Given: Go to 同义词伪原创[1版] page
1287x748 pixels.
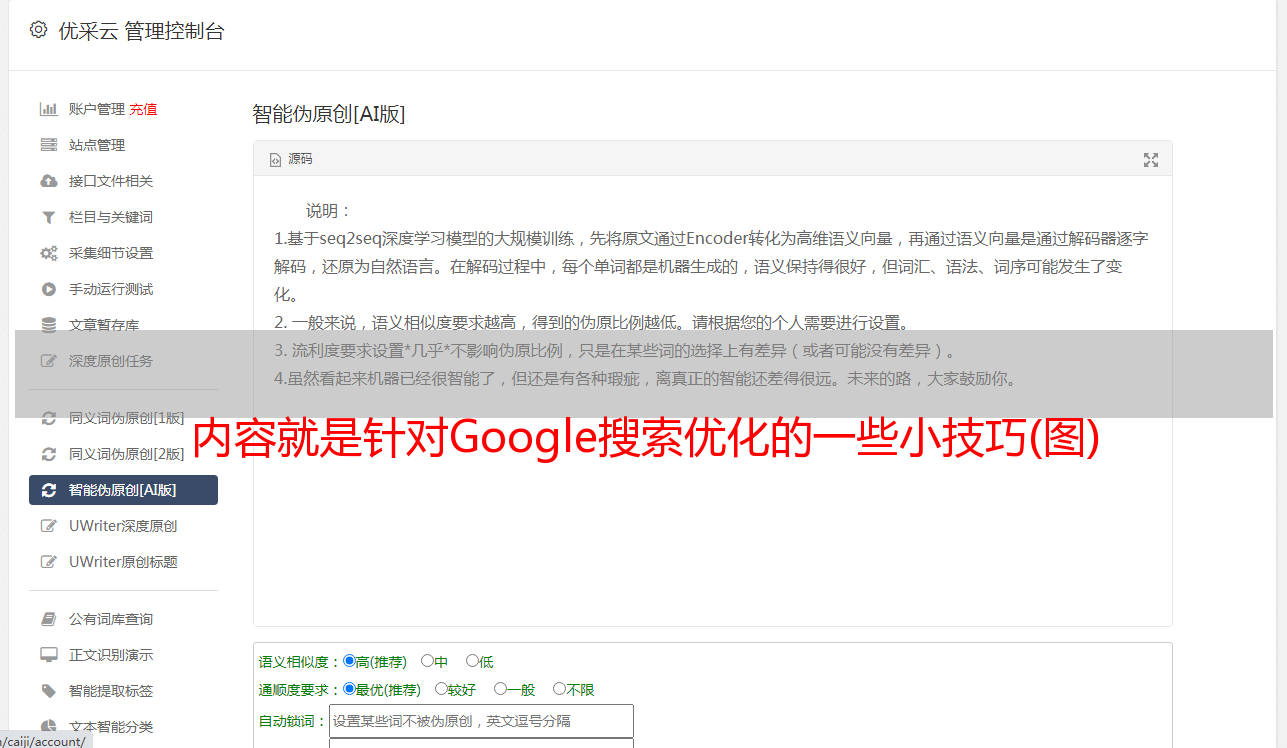Looking at the screenshot, I should 127,418.
